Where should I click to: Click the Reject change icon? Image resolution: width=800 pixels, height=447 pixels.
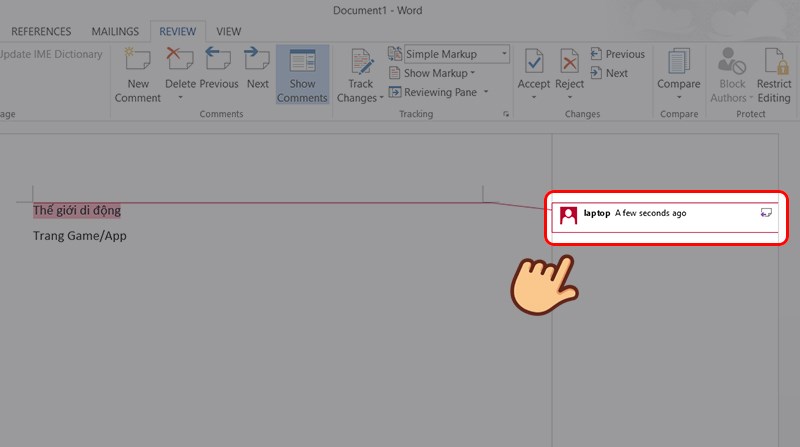(x=569, y=62)
